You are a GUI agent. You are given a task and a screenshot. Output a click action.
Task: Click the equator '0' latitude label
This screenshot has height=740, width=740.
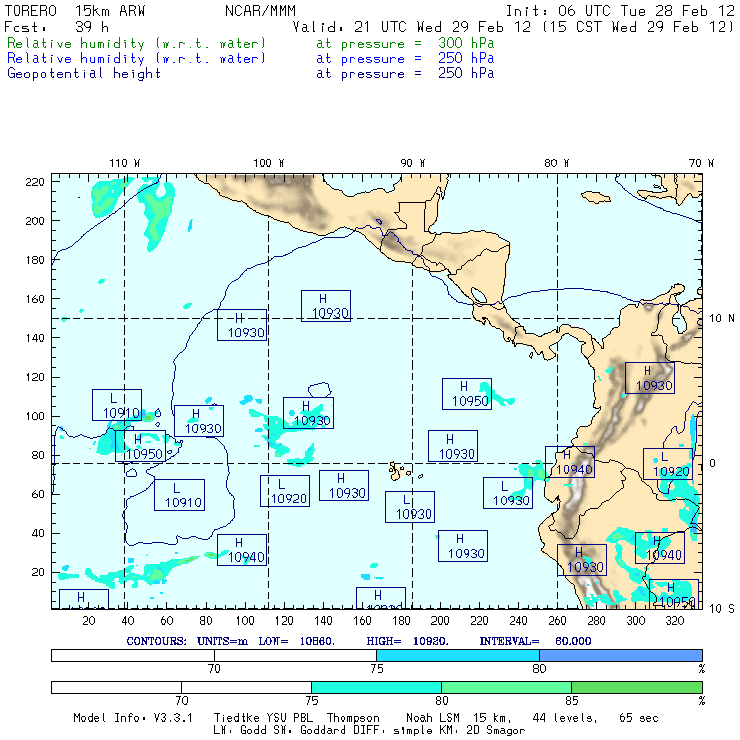tap(712, 463)
